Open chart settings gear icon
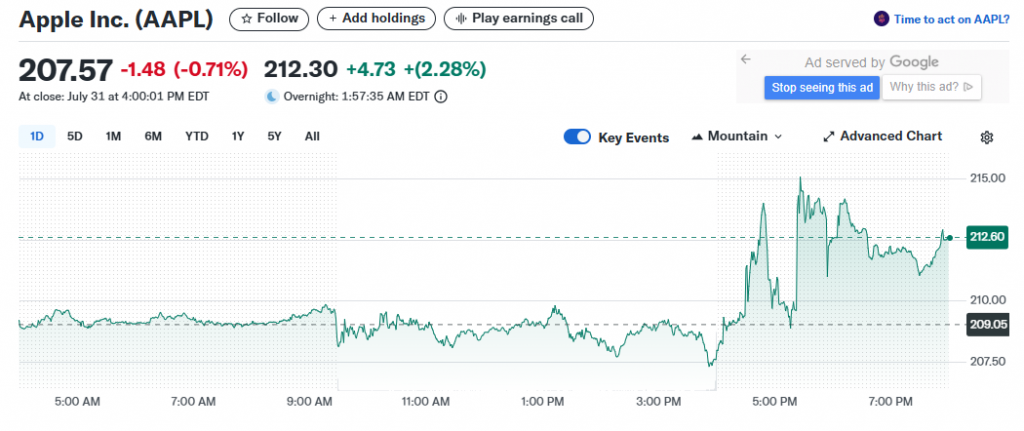 click(x=987, y=137)
